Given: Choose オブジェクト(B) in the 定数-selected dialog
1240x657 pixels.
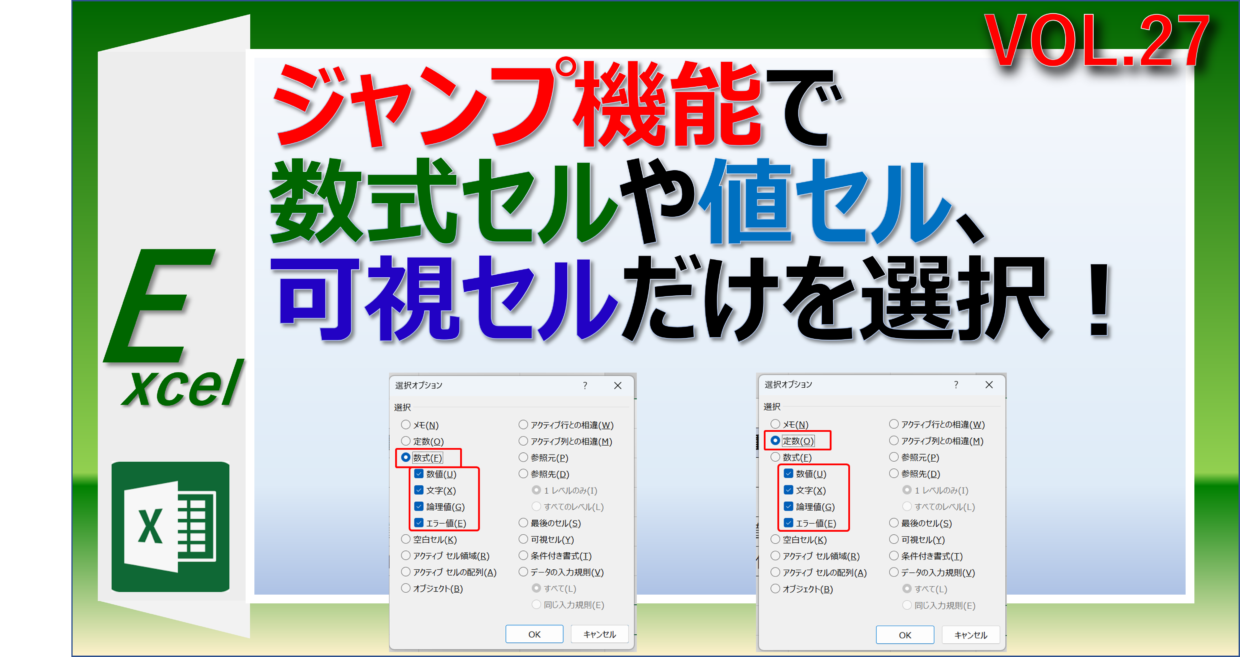Looking at the screenshot, I should tap(775, 589).
